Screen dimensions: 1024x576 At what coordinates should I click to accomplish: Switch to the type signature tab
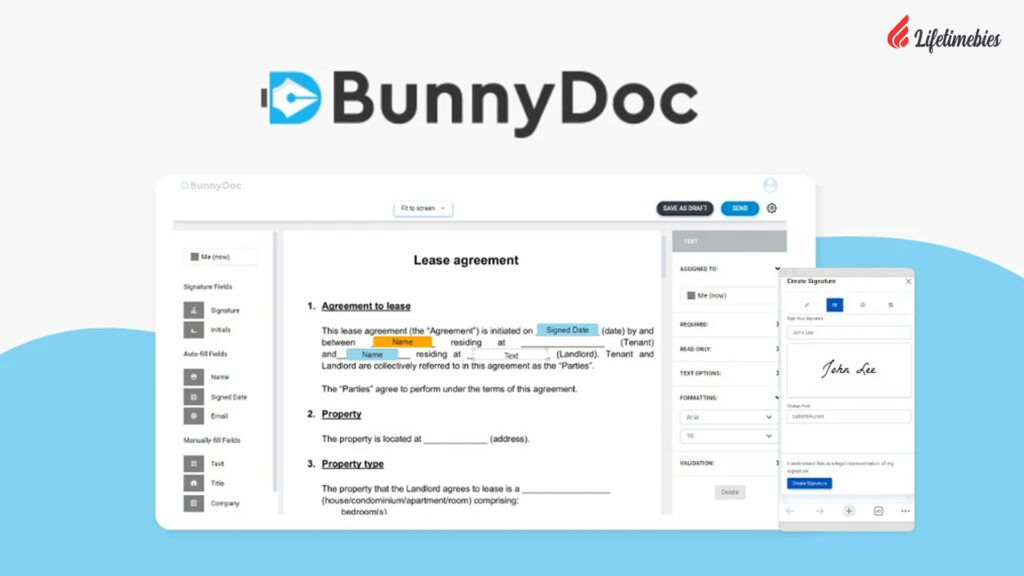point(835,306)
